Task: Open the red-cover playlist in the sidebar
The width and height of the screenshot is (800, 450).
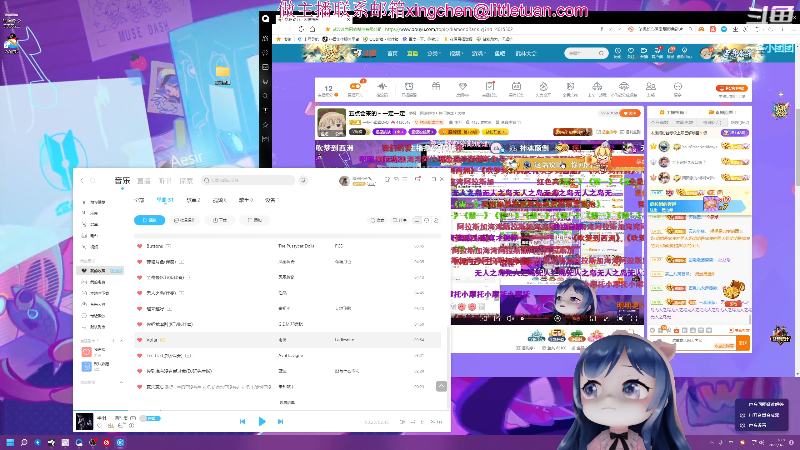Action: [x=87, y=352]
